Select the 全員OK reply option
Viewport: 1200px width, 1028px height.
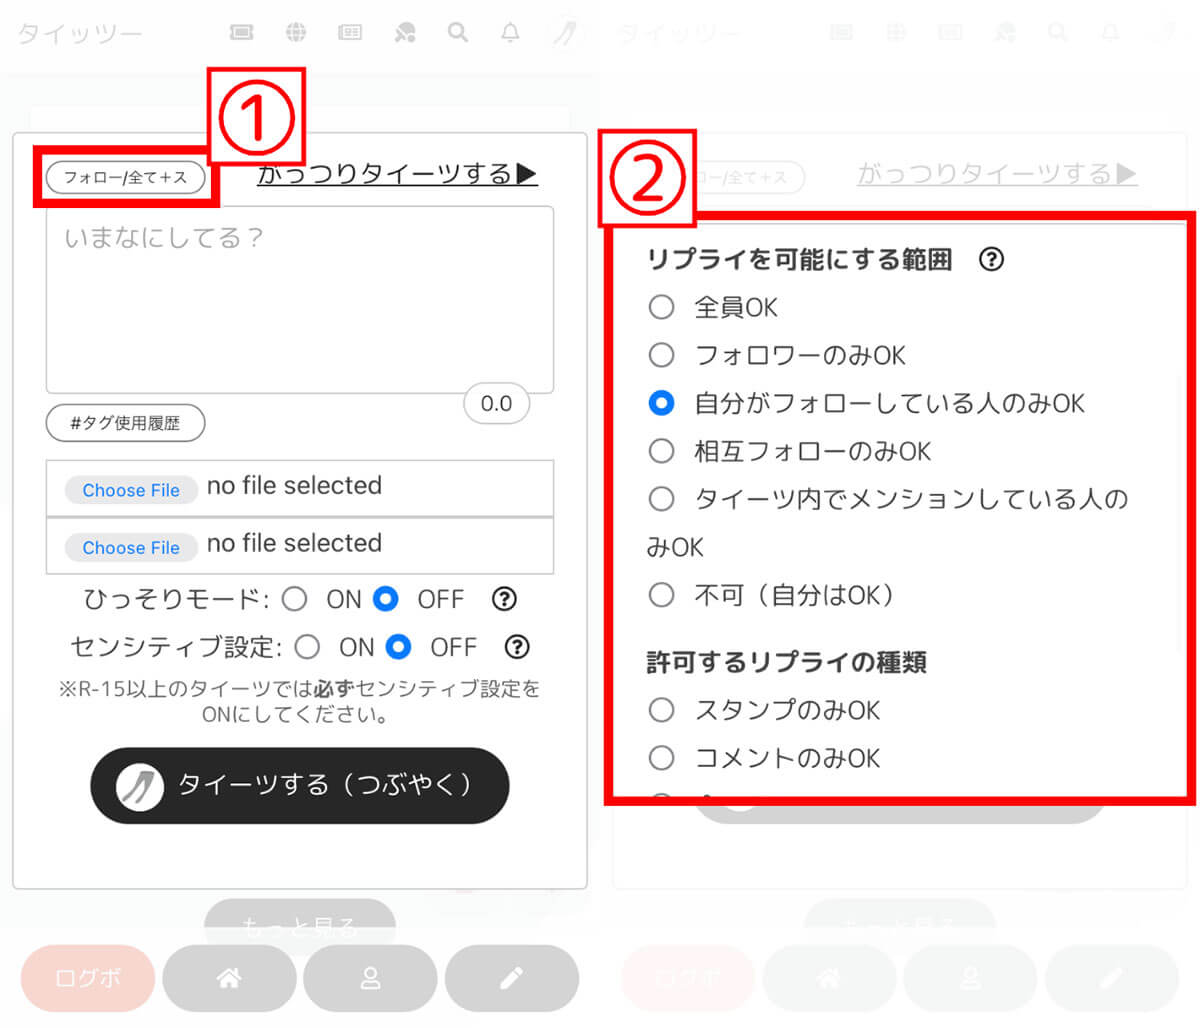click(x=661, y=307)
